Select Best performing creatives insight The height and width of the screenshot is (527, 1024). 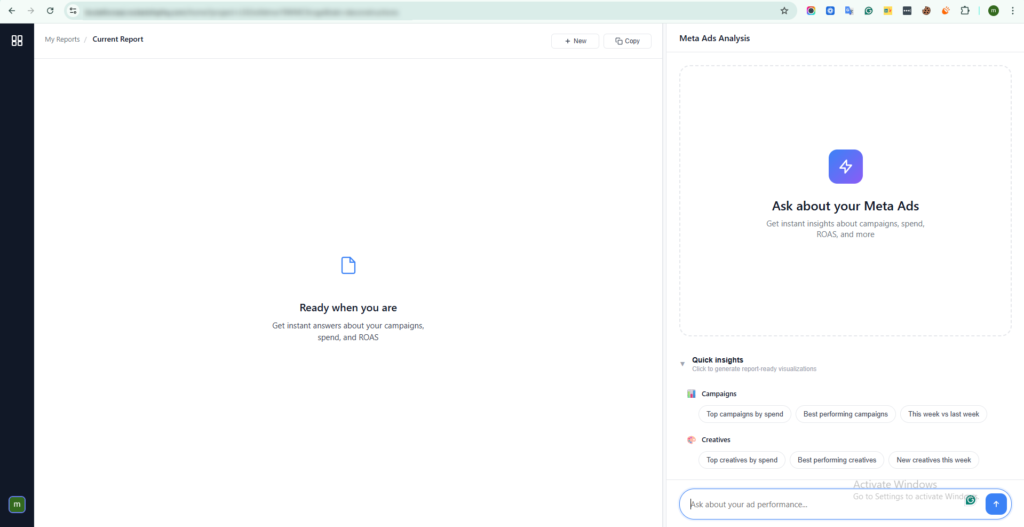click(x=836, y=460)
